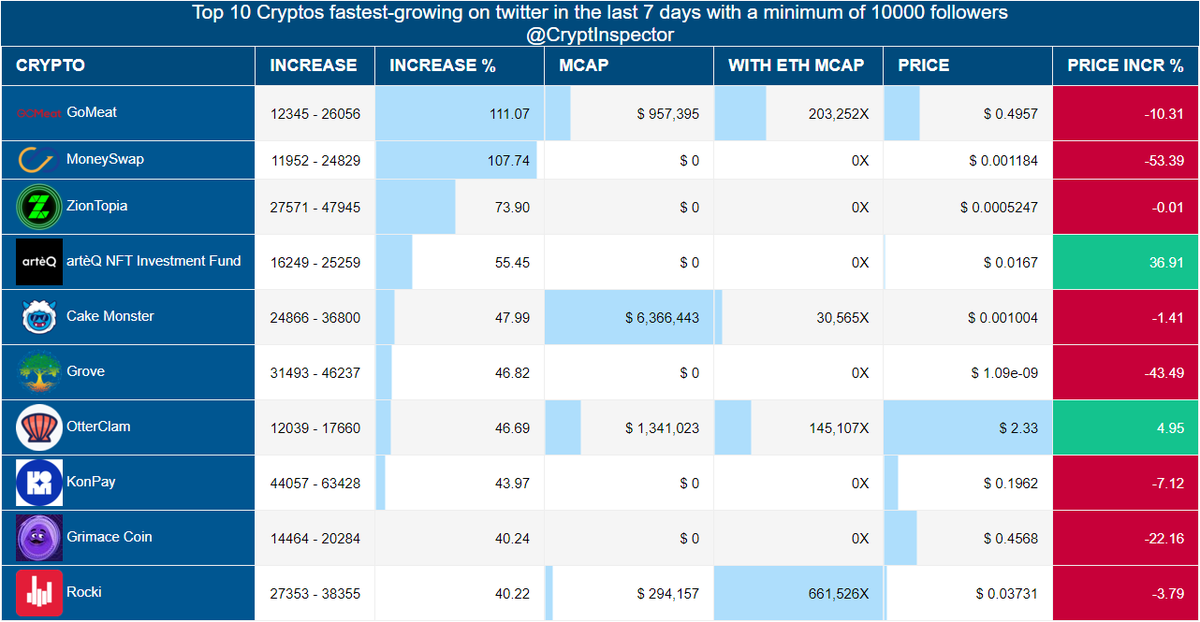Click MoneySwap's -53.39 price change cell
Screen dimensions: 1200x622
[x=1126, y=160]
